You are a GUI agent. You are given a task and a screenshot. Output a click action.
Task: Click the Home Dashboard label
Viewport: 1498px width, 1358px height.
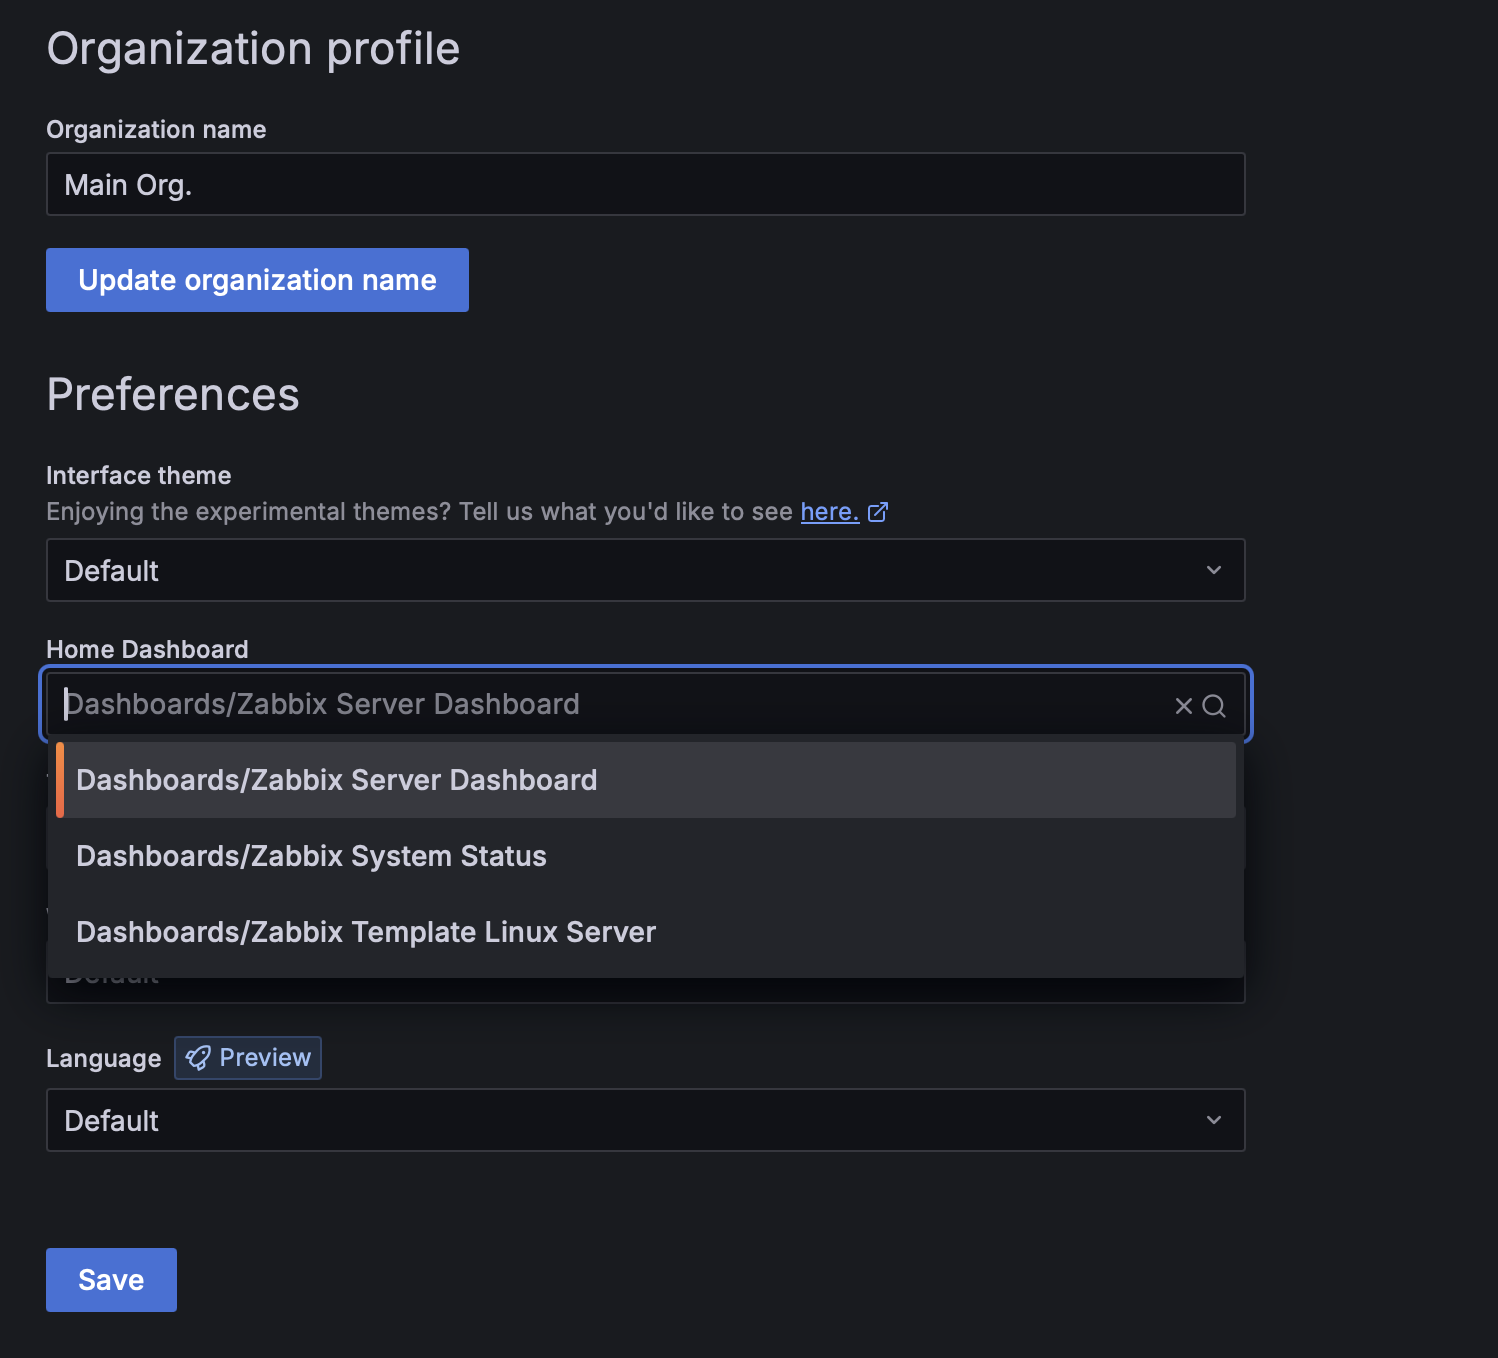(147, 650)
